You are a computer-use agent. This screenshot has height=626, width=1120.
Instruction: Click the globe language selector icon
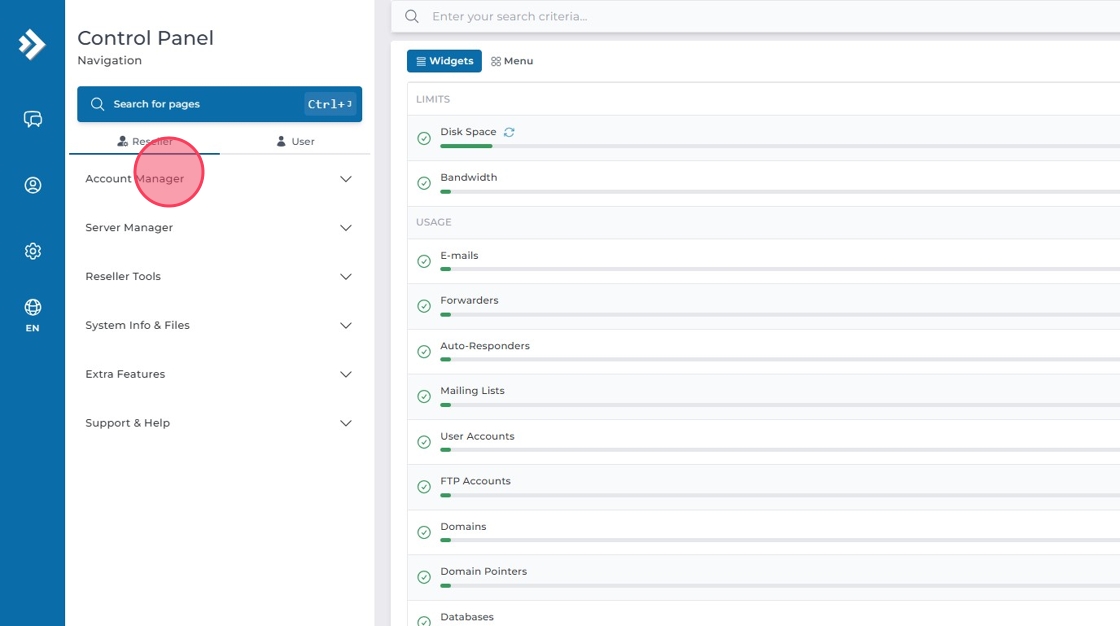[x=33, y=308]
